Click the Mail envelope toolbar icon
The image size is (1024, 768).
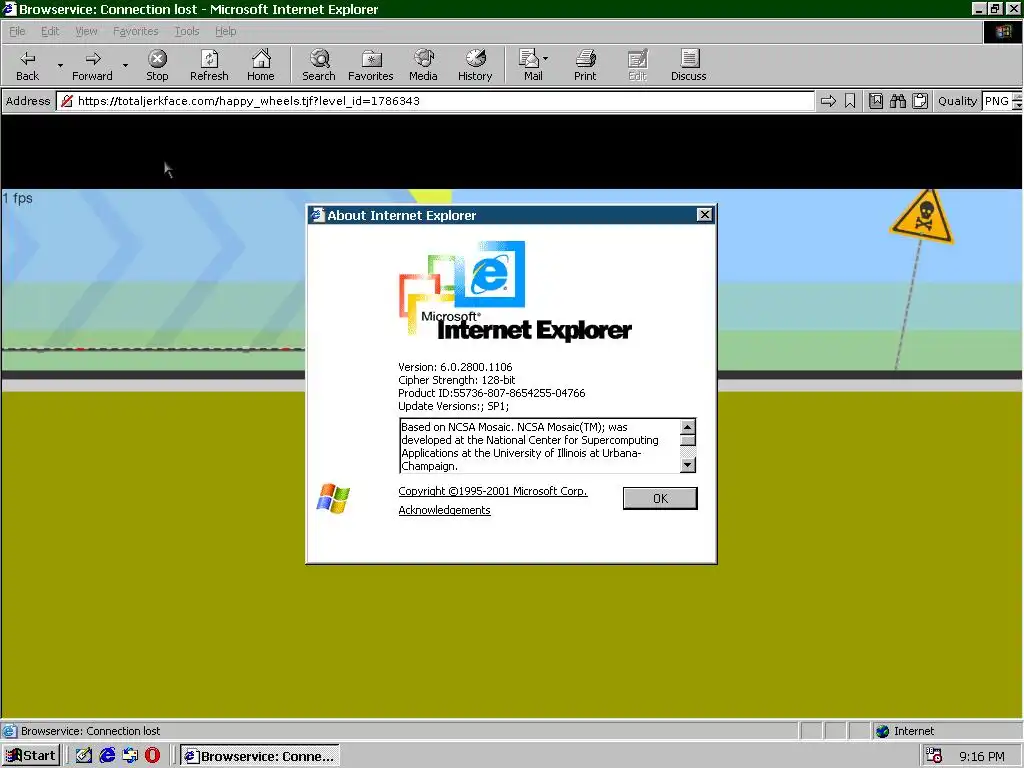(528, 59)
